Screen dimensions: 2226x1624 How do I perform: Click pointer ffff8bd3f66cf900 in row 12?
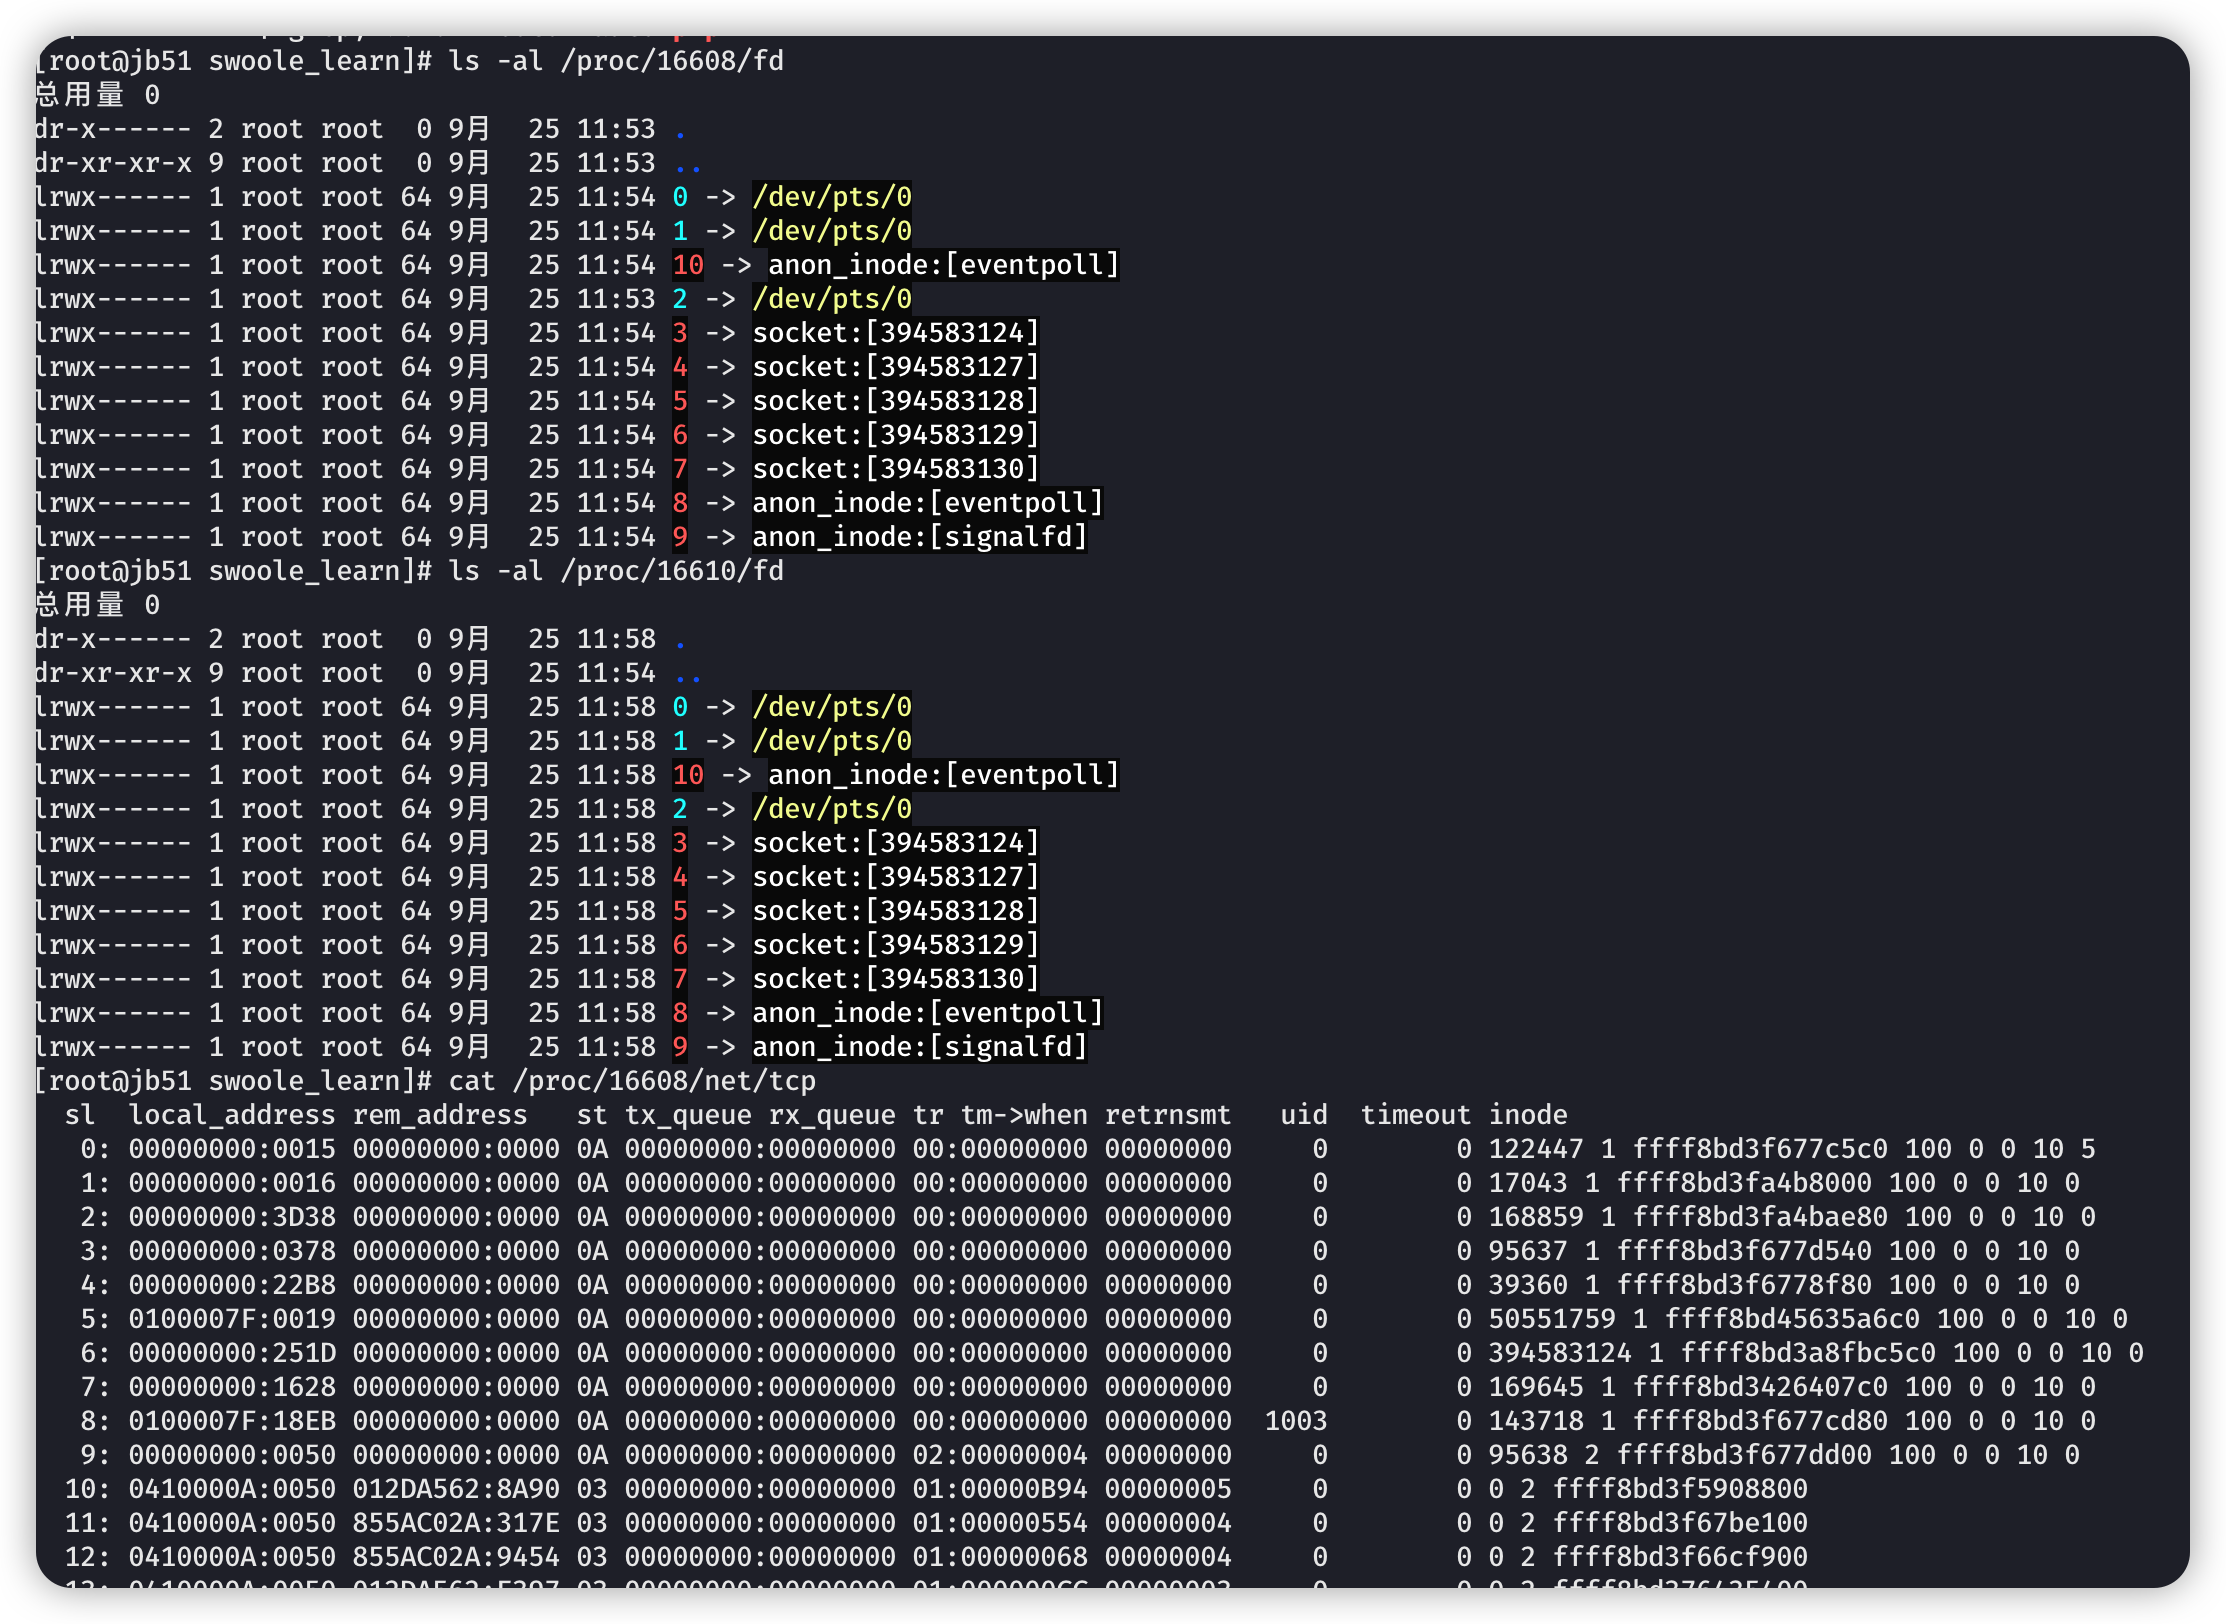tap(1680, 1557)
